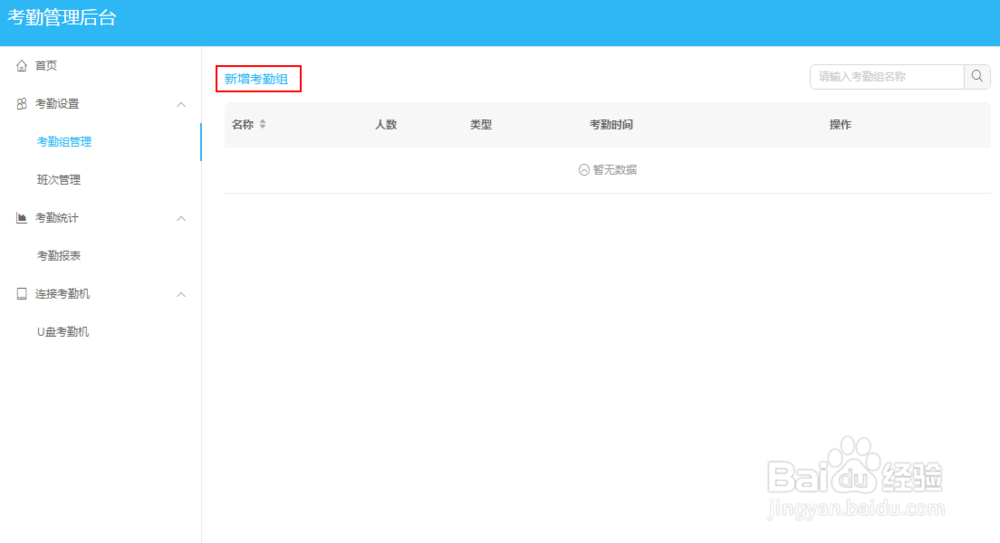Click the 考勤设置 settings icon
The height and width of the screenshot is (543, 1000).
[x=22, y=104]
